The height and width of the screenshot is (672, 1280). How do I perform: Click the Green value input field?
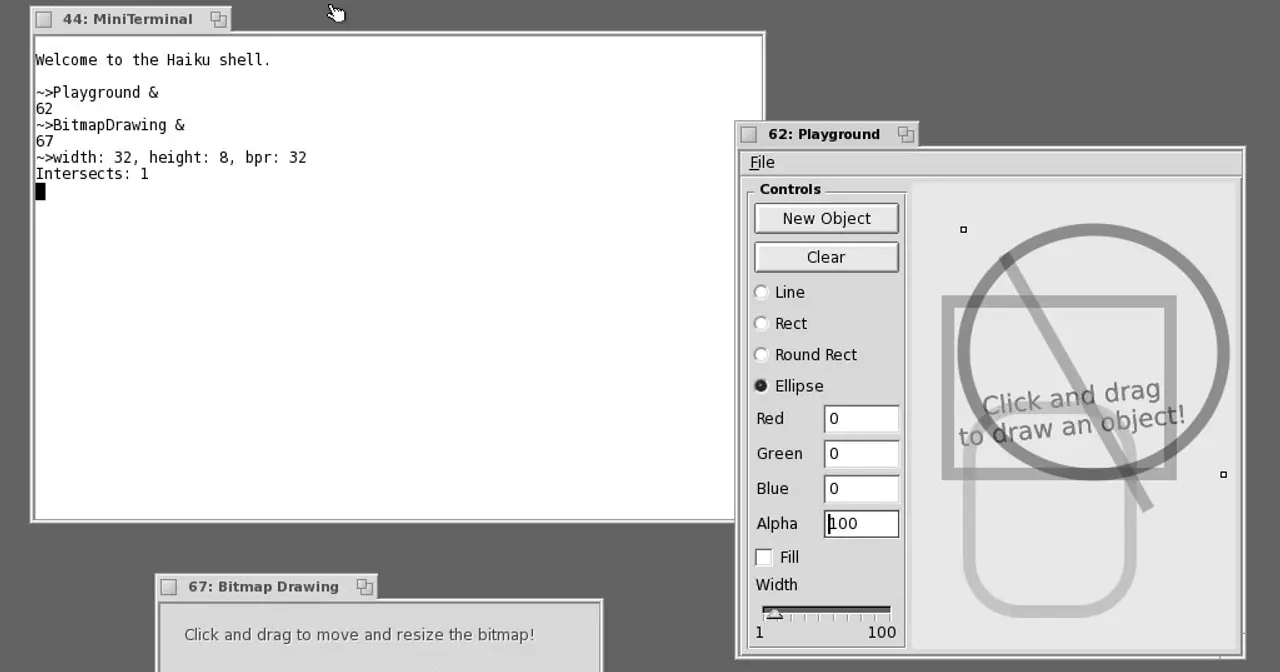(x=861, y=454)
